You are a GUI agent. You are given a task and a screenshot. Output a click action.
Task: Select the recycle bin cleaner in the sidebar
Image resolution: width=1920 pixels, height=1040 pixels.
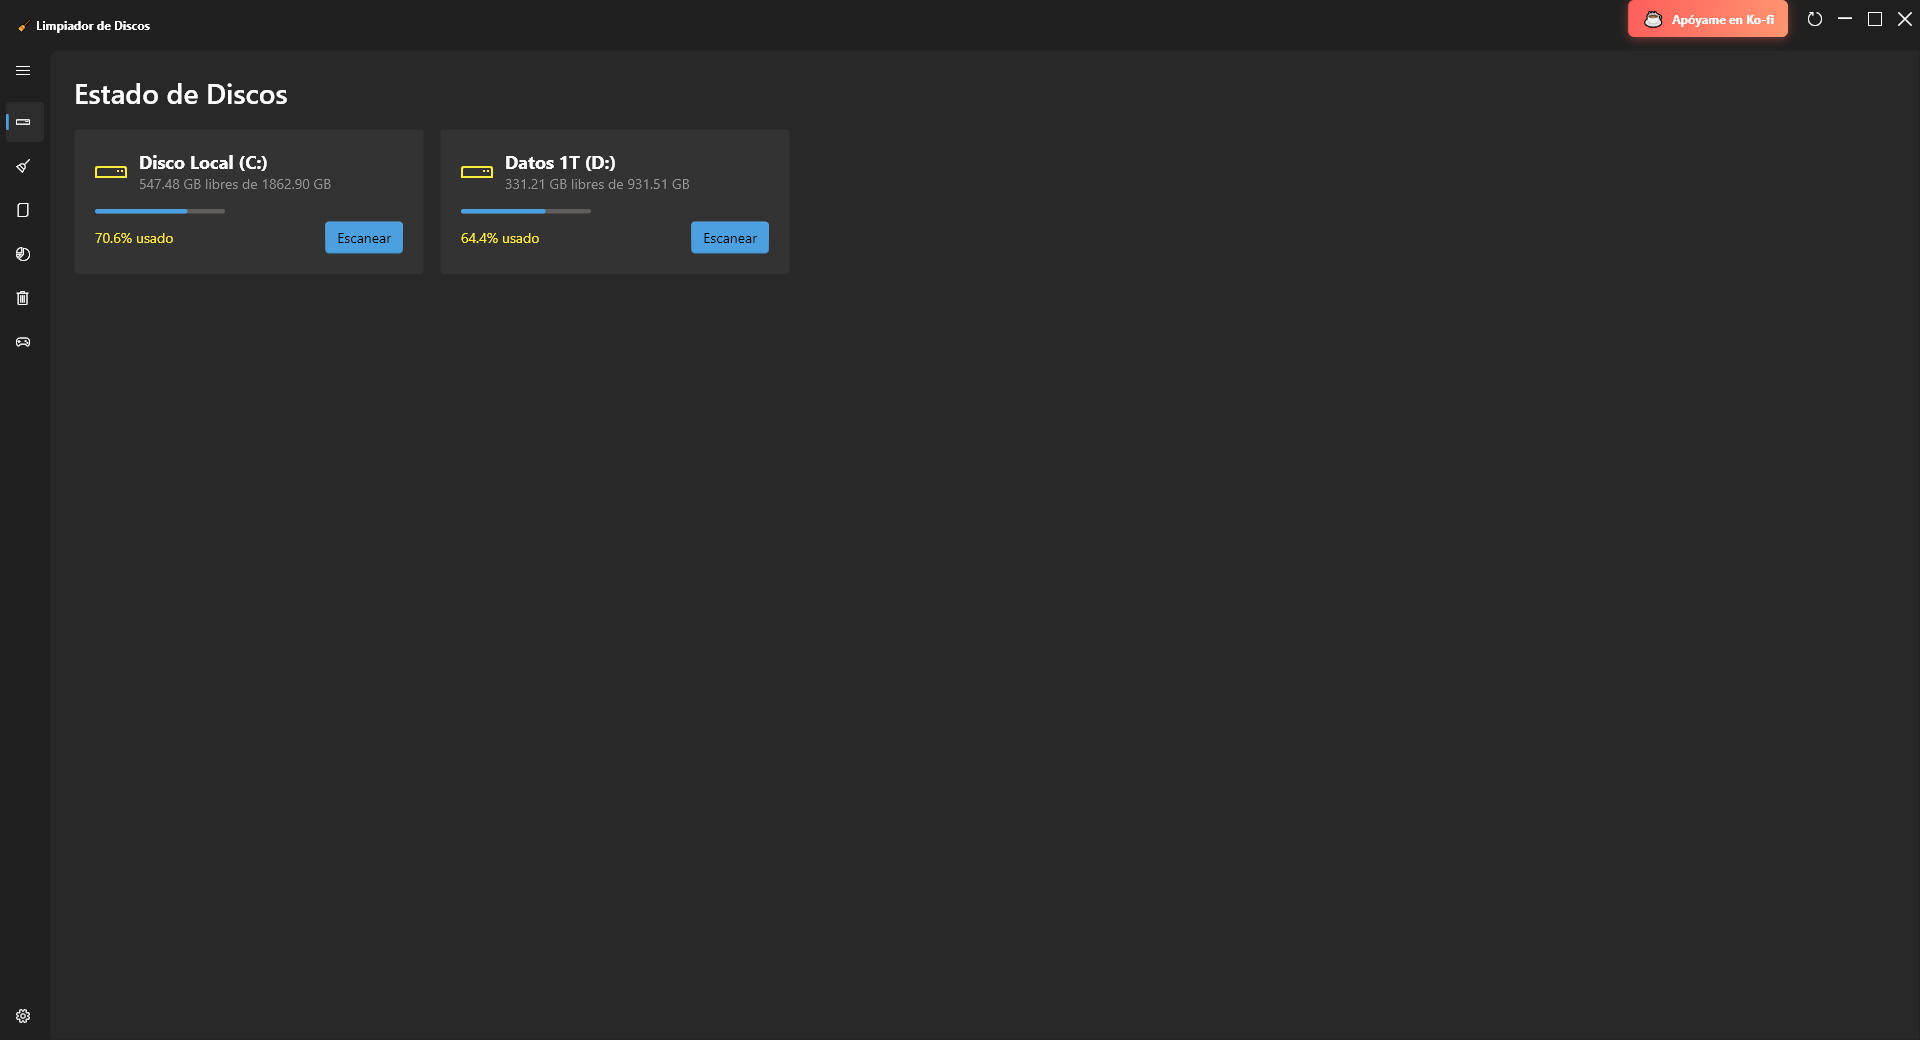23,298
